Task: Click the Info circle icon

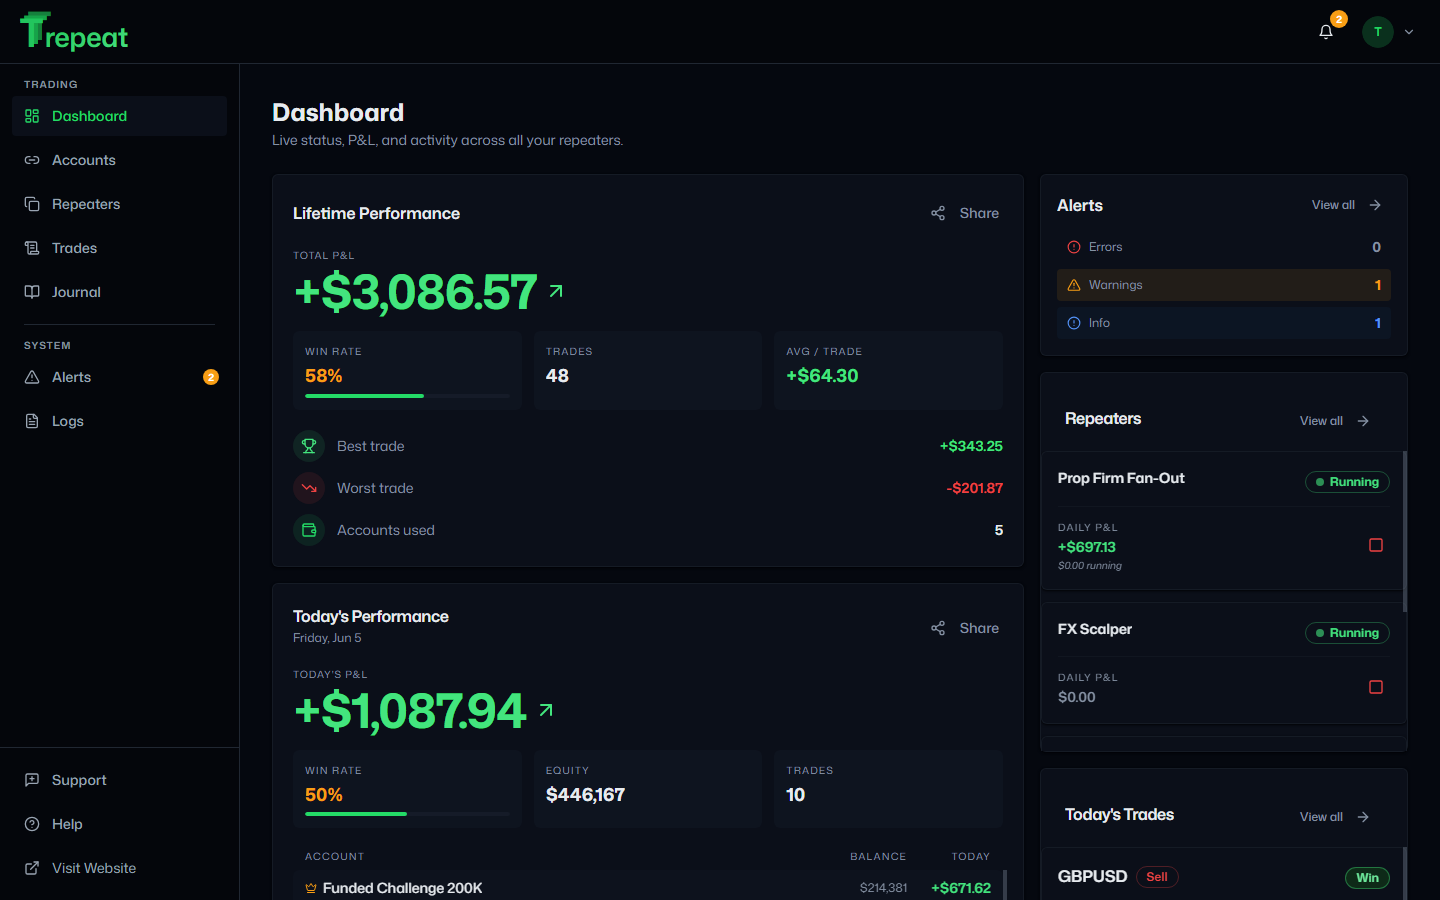Action: tap(1074, 323)
